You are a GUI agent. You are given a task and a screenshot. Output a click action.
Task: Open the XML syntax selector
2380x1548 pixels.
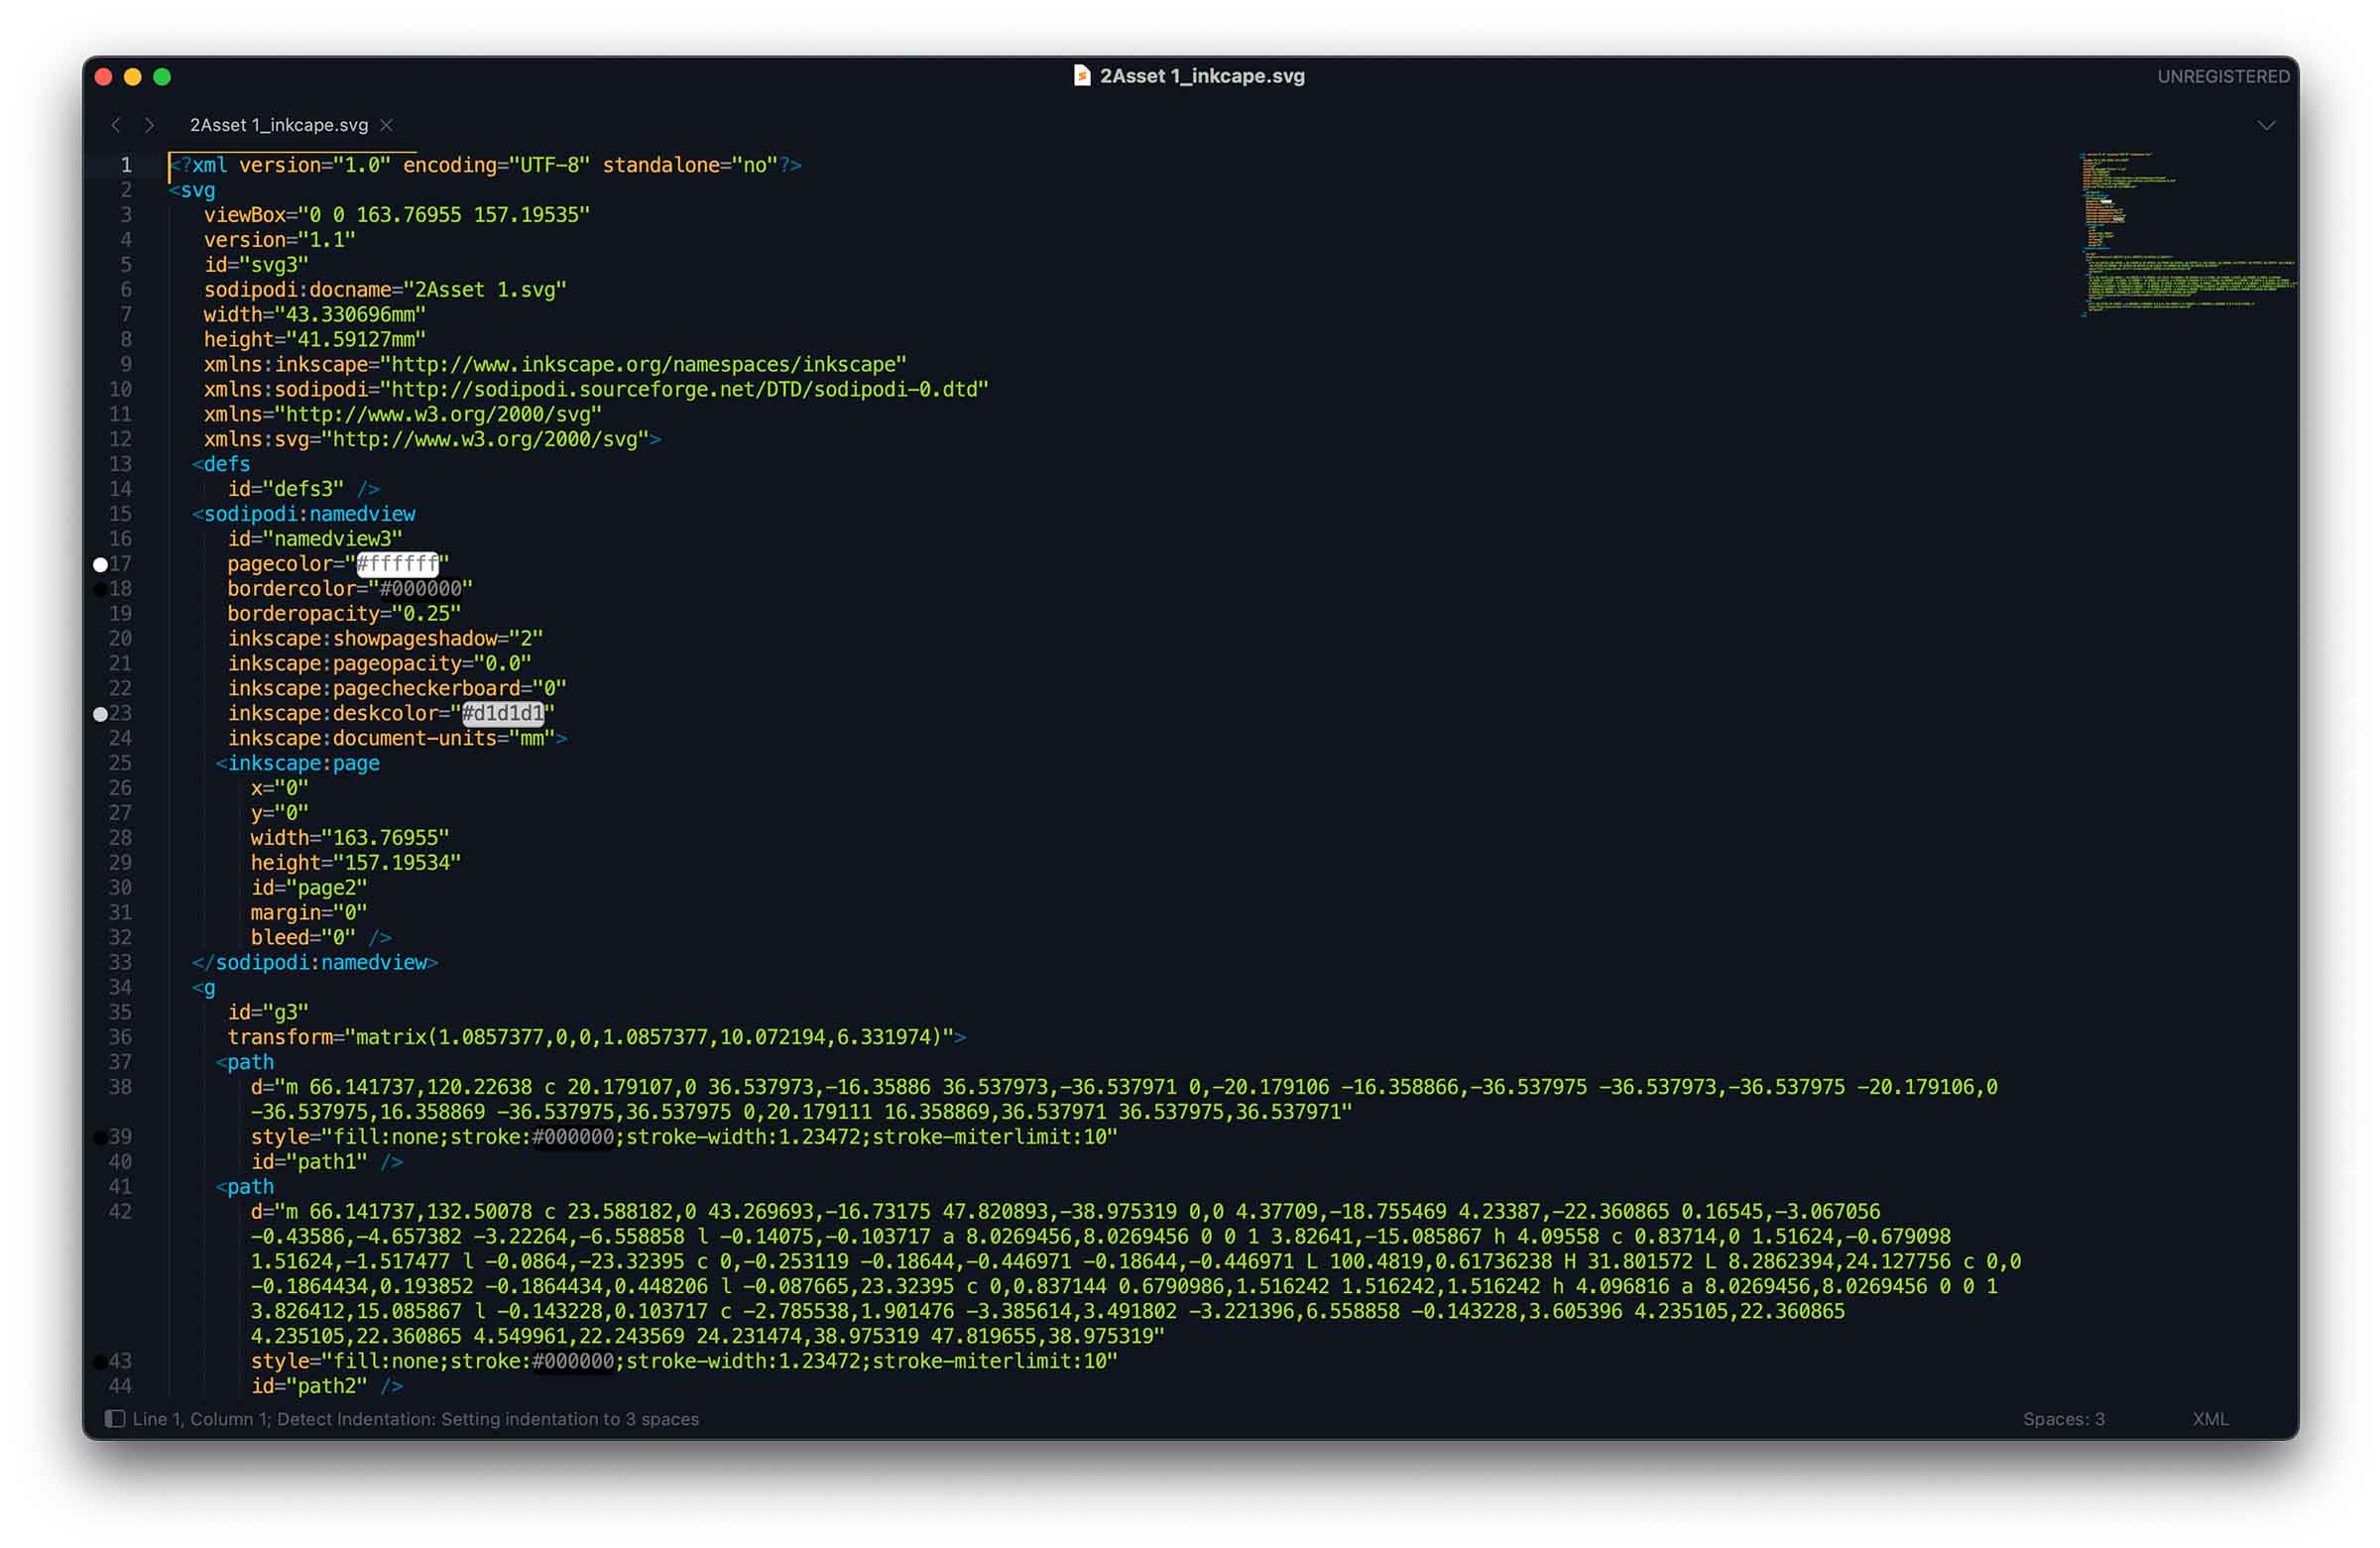[2209, 1418]
